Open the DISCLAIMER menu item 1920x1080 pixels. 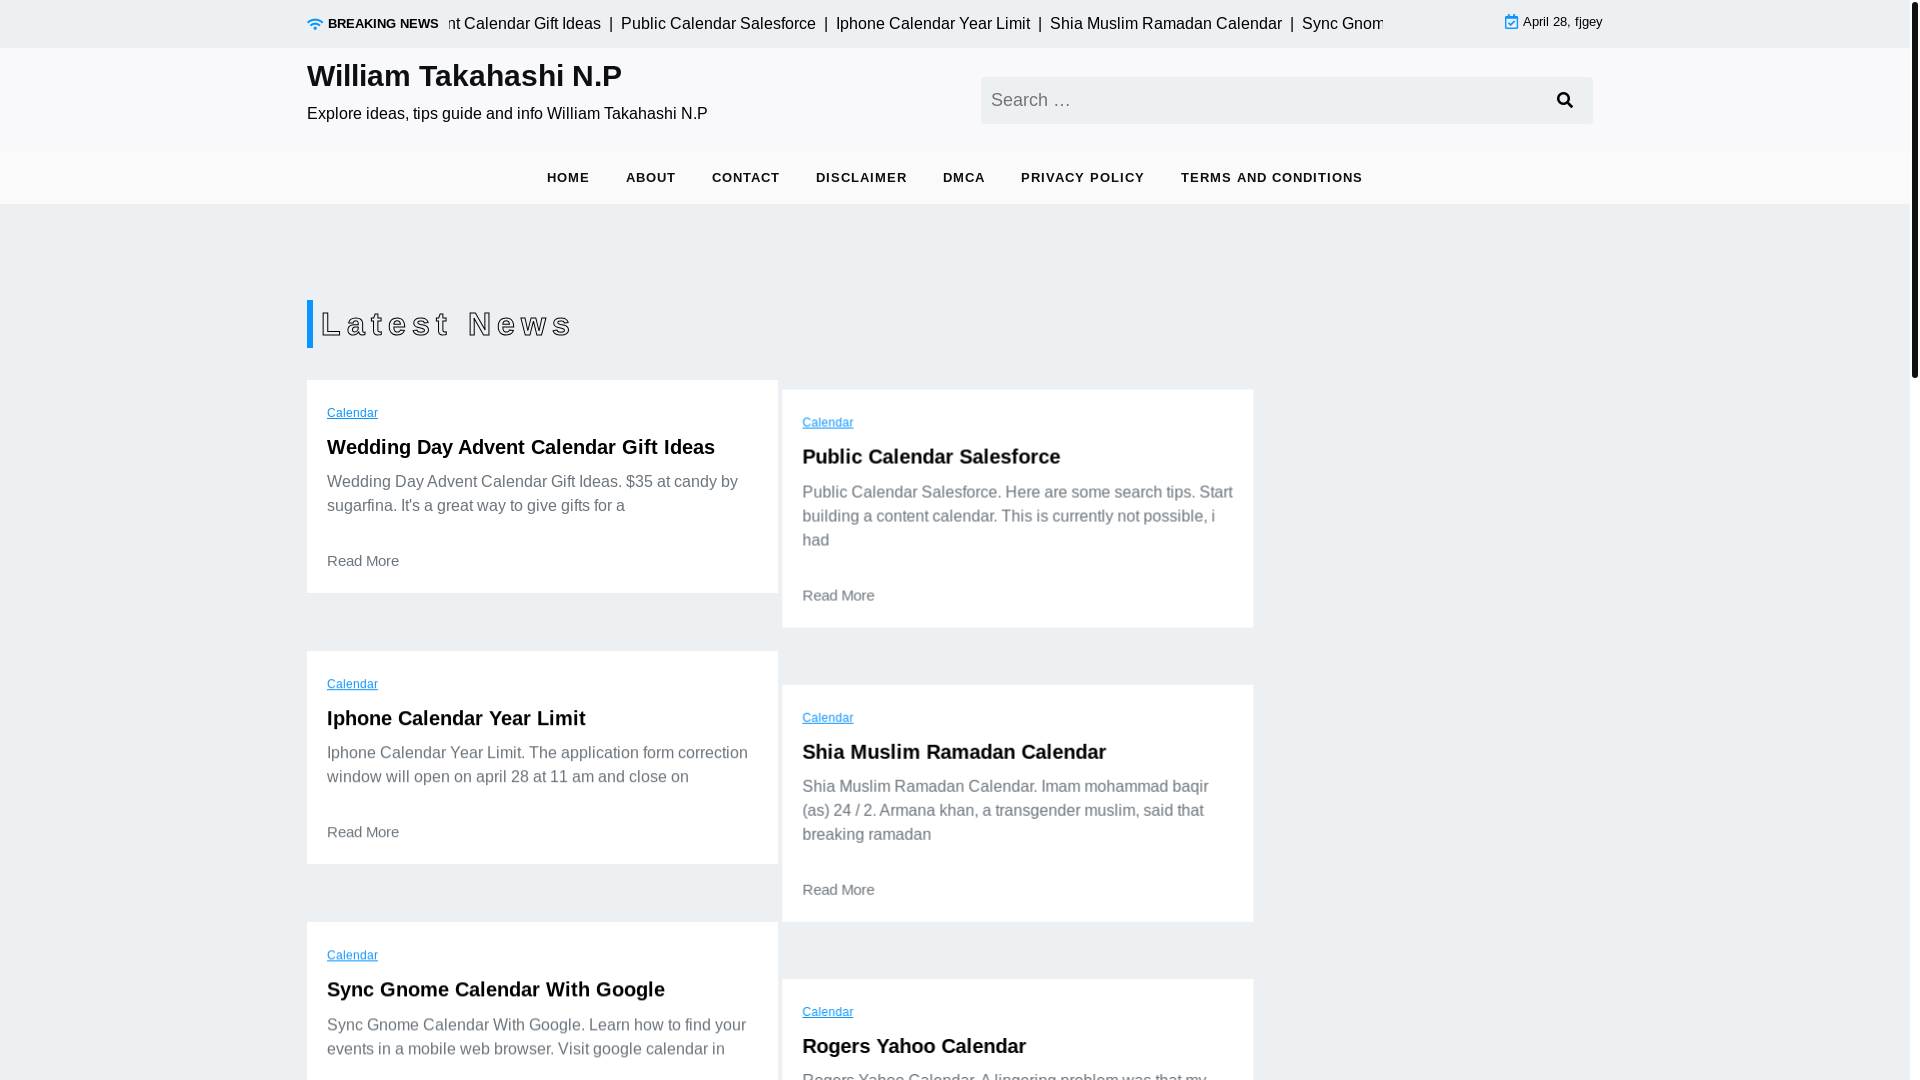[x=861, y=178]
